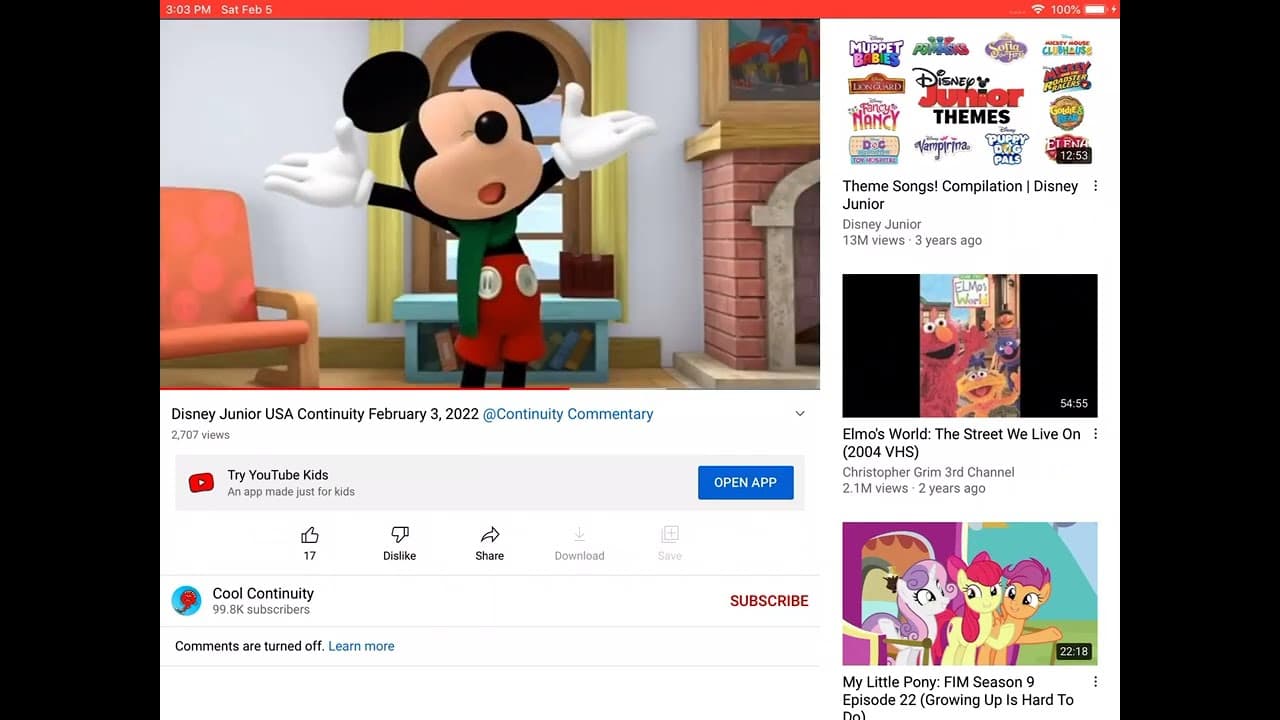1280x720 pixels.
Task: Open options menu for My Little Pony video
Action: click(x=1095, y=682)
